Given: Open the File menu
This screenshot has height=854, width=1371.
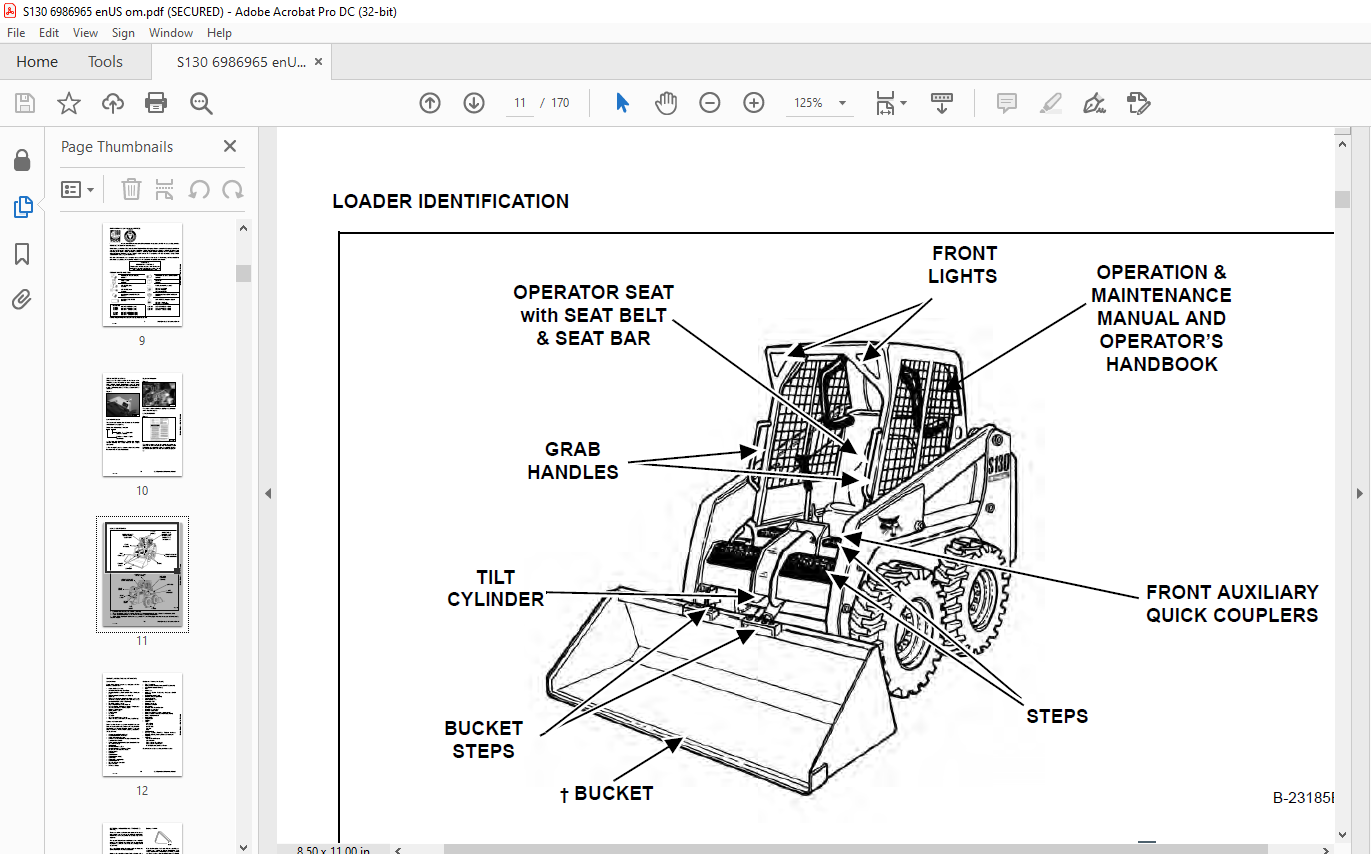Looking at the screenshot, I should (x=16, y=32).
